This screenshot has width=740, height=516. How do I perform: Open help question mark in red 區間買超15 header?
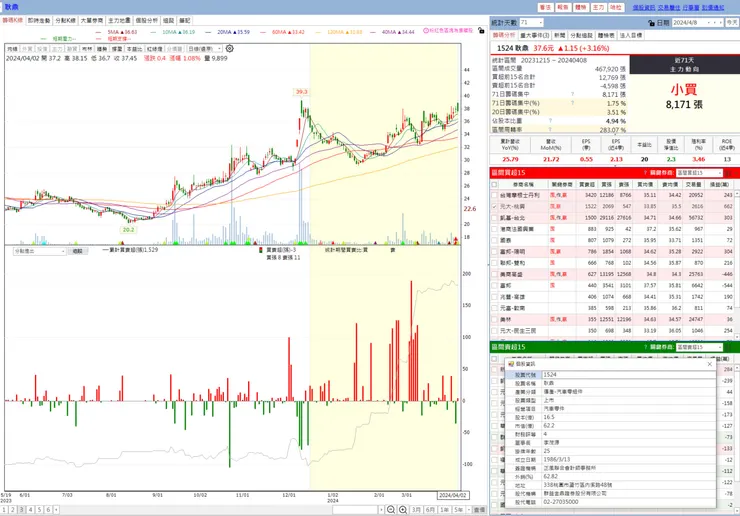(x=645, y=173)
